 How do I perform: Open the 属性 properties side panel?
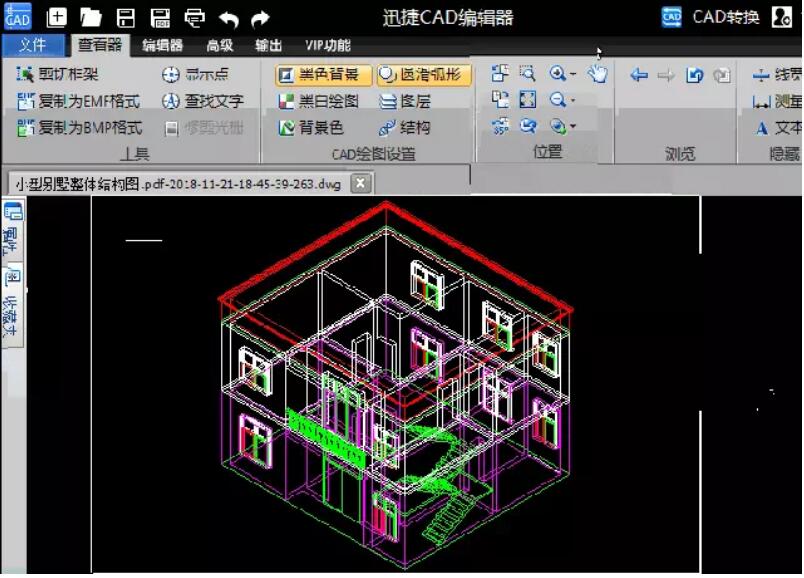click(x=12, y=228)
